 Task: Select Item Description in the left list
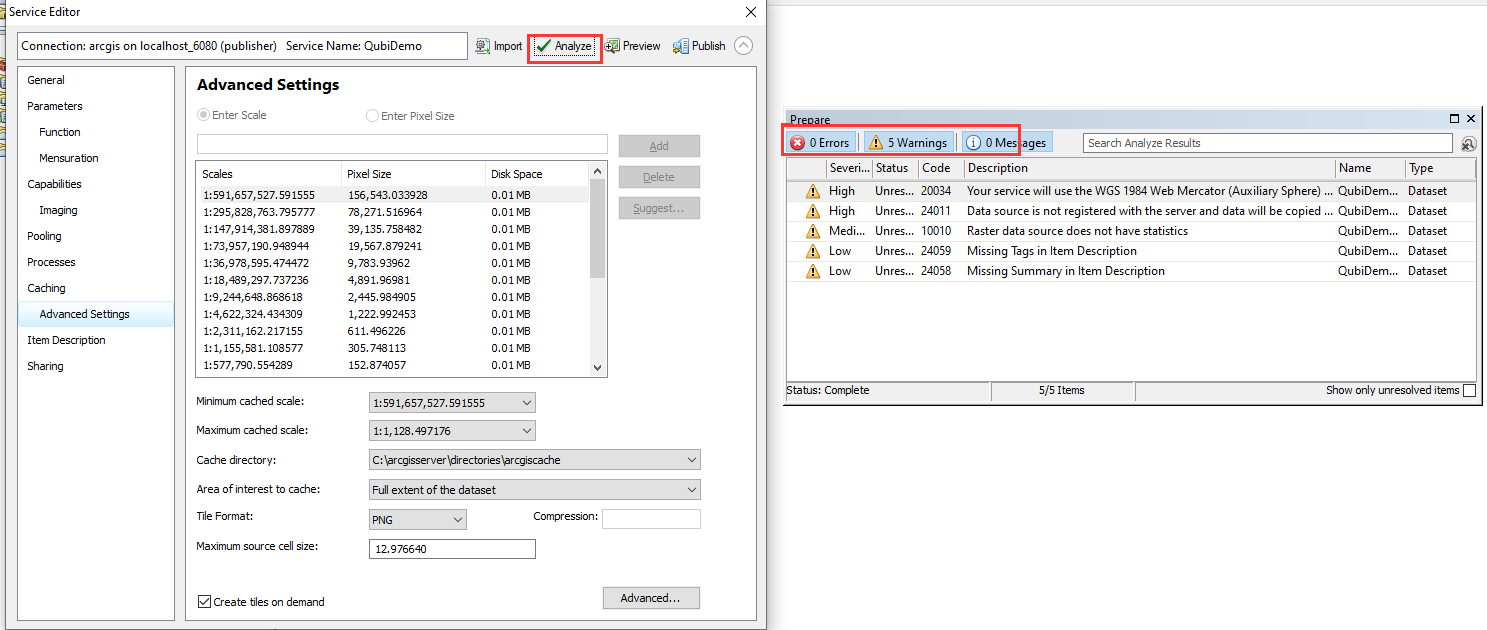[66, 340]
